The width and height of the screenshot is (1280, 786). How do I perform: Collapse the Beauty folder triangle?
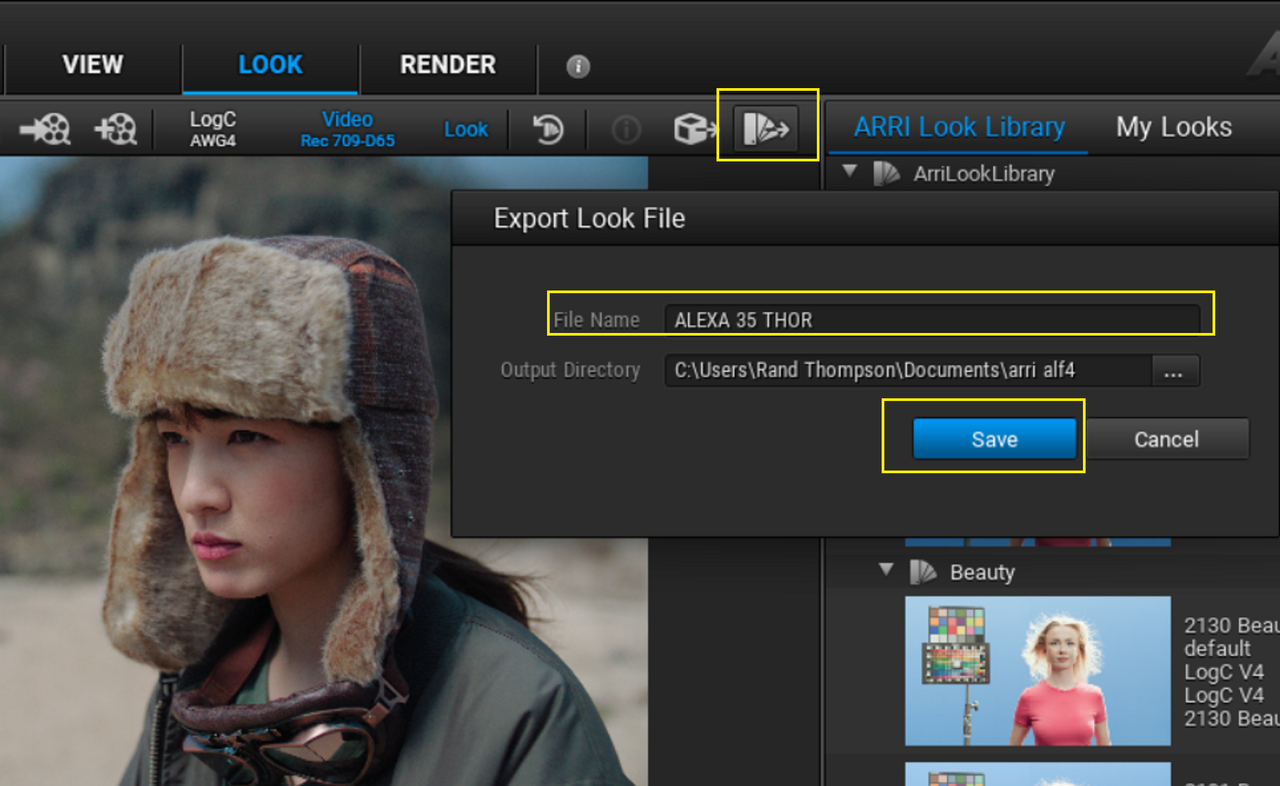[886, 569]
